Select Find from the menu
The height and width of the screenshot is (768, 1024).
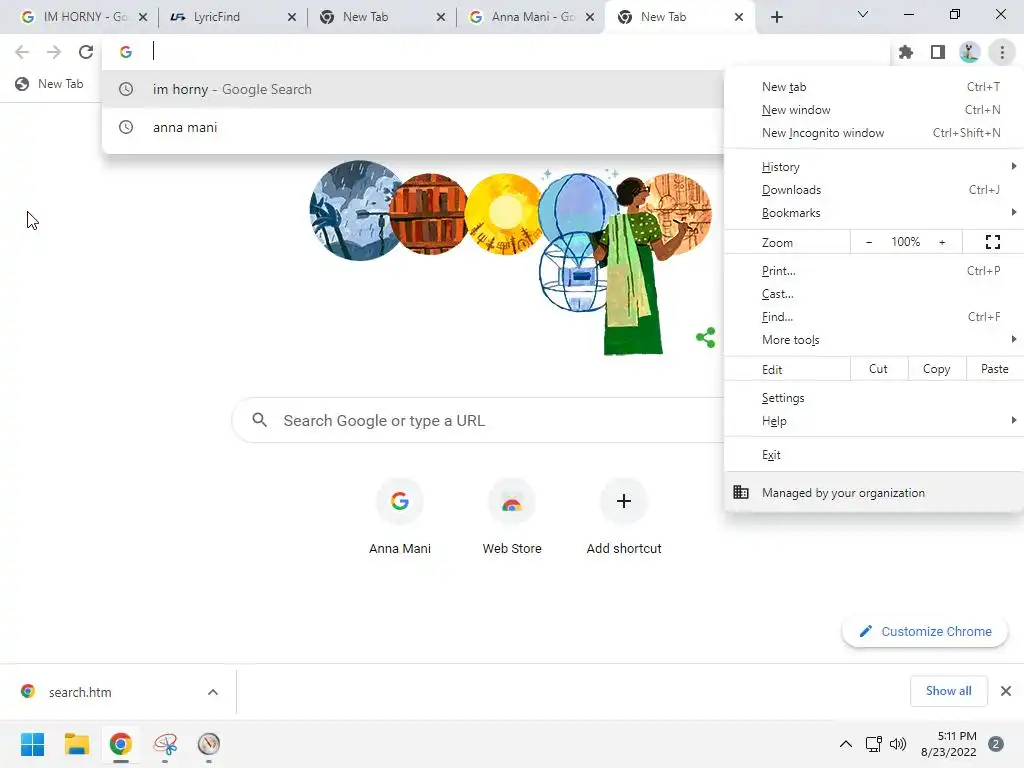[x=874, y=317]
